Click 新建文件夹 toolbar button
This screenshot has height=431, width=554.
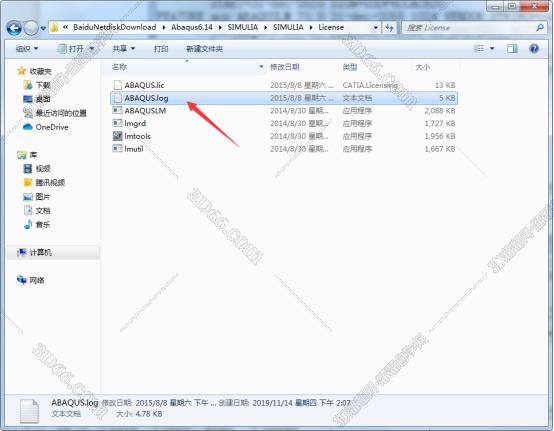tap(204, 48)
